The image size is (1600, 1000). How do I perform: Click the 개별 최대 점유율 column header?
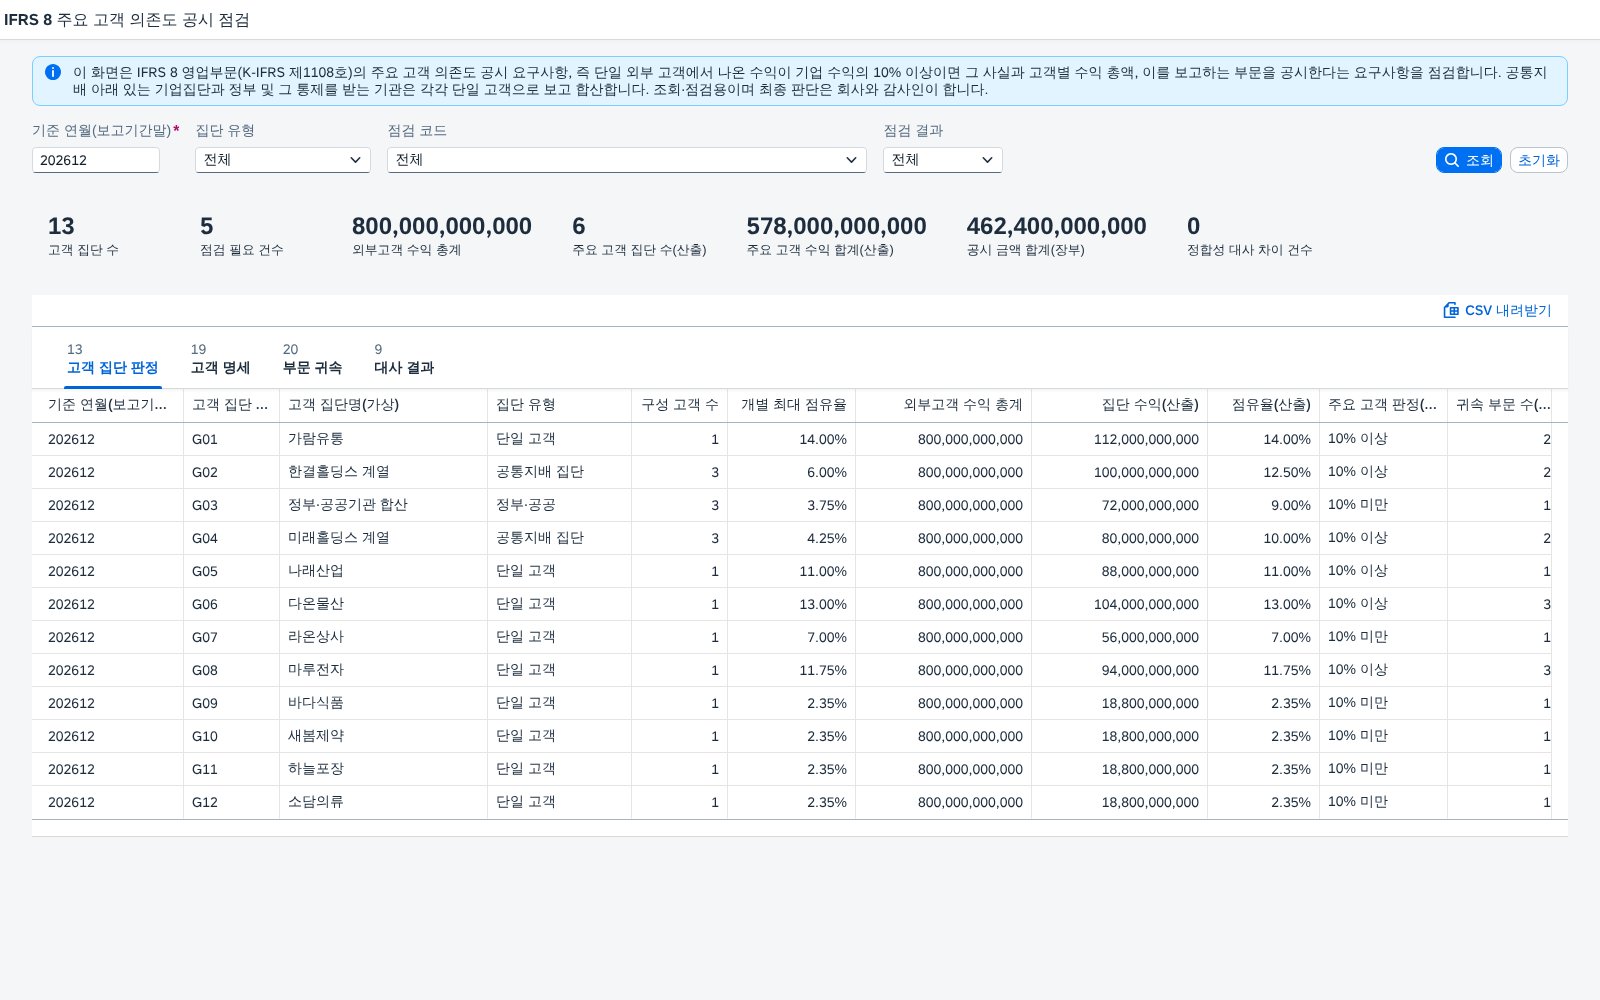pyautogui.click(x=792, y=405)
